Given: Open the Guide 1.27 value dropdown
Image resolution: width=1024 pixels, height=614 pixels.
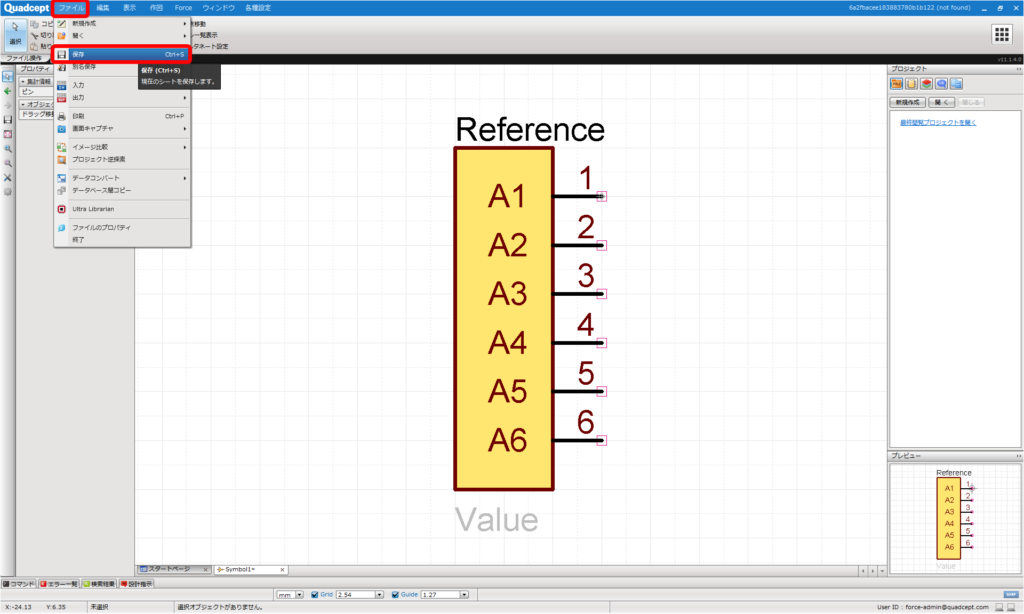Looking at the screenshot, I should pyautogui.click(x=464, y=595).
